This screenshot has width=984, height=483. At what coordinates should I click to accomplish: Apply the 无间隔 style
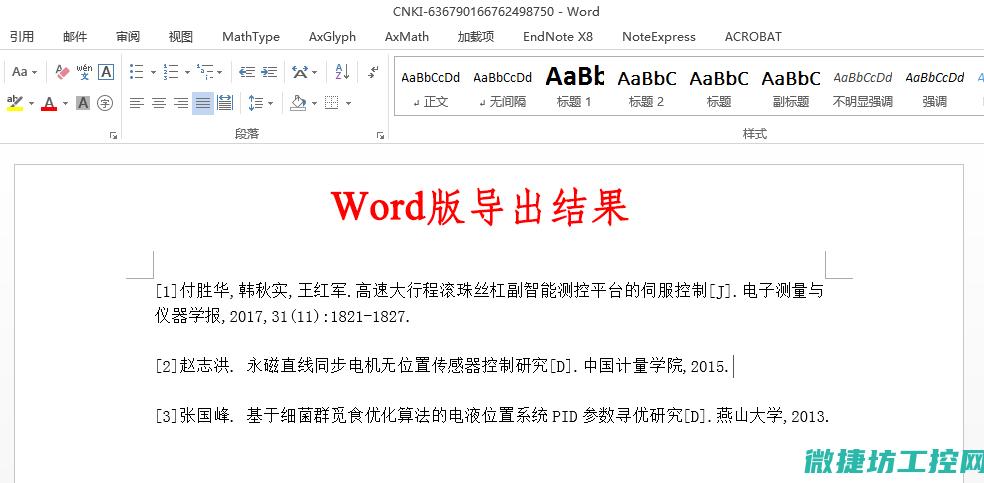[503, 87]
